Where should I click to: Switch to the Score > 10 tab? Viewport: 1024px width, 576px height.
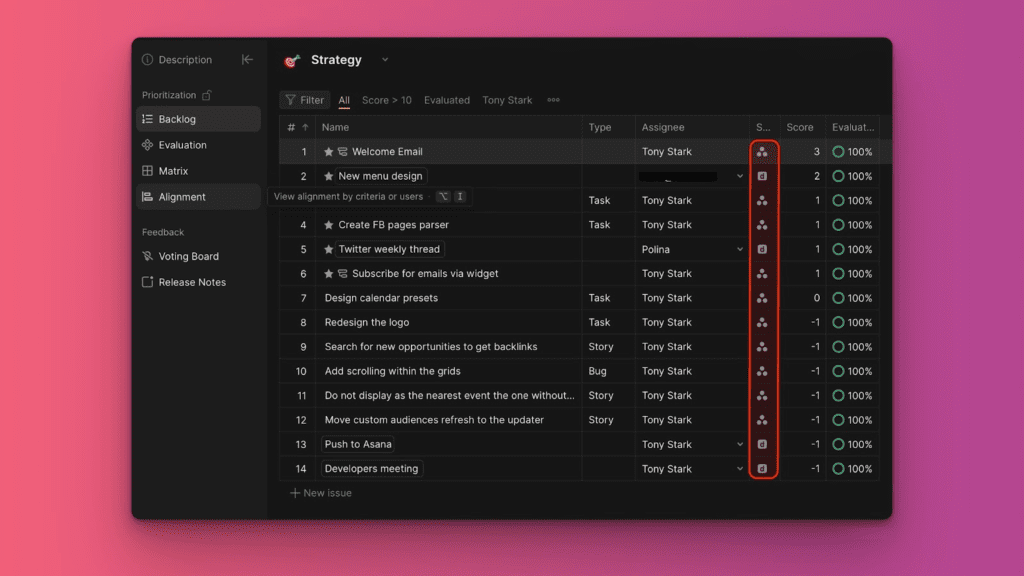386,100
